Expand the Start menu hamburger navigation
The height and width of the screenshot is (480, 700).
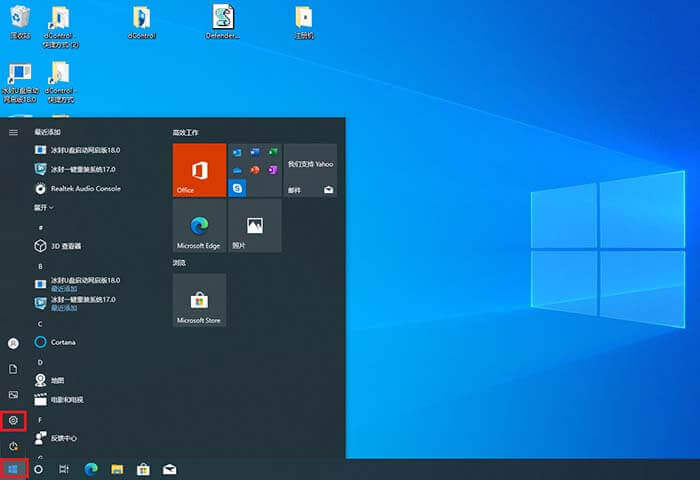tap(13, 132)
